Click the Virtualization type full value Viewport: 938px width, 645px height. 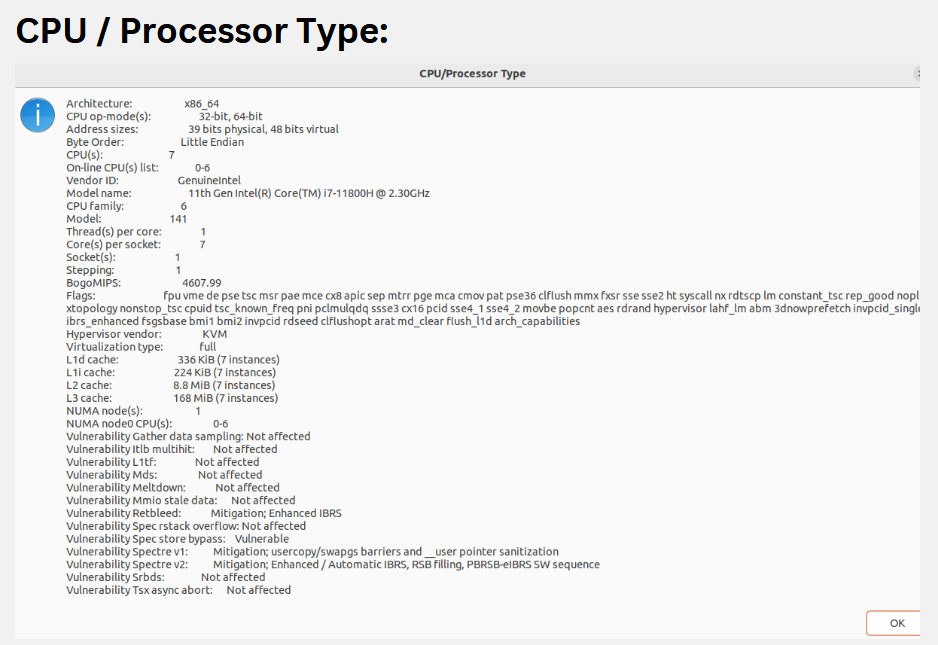point(208,347)
